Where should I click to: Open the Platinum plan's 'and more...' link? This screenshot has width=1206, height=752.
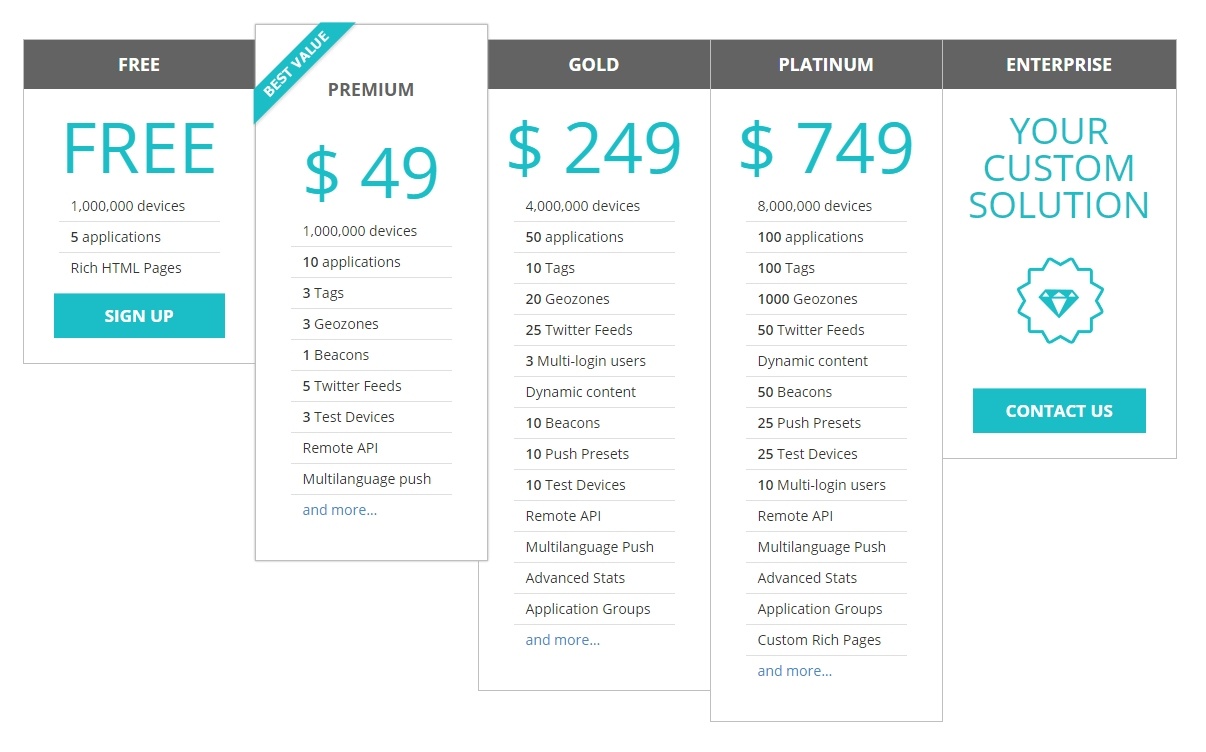(x=795, y=671)
